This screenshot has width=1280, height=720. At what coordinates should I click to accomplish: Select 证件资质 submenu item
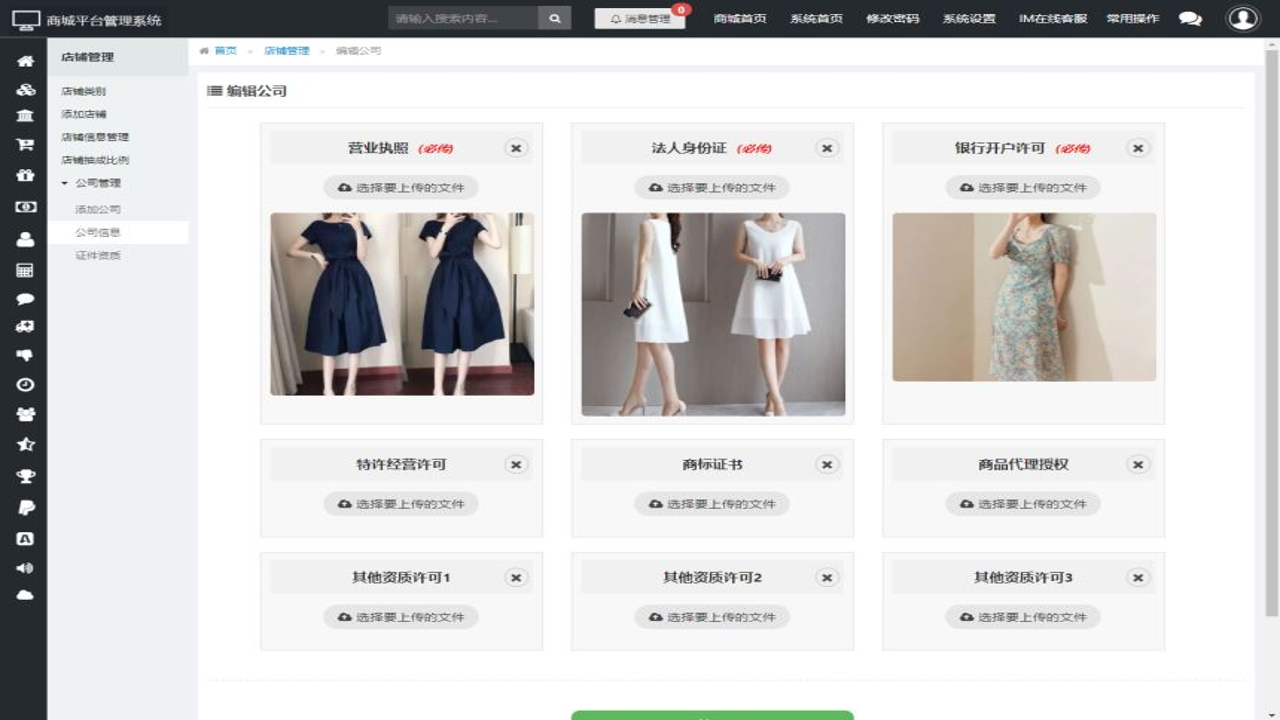(x=98, y=255)
